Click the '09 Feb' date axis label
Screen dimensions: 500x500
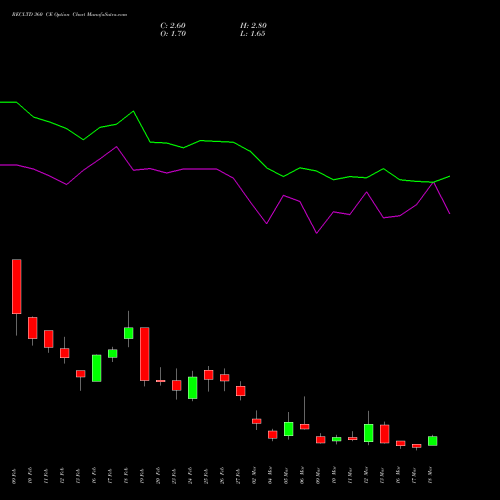14,476
